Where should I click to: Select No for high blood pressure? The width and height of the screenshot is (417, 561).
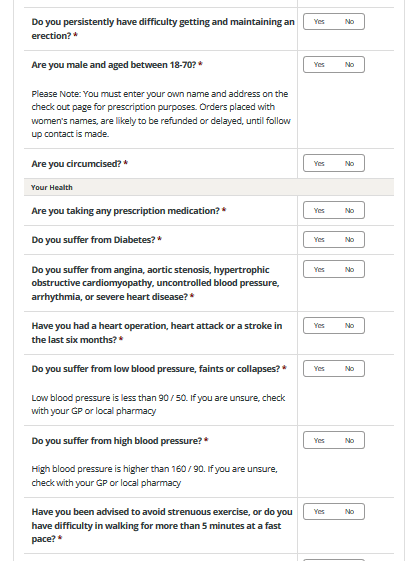(349, 440)
